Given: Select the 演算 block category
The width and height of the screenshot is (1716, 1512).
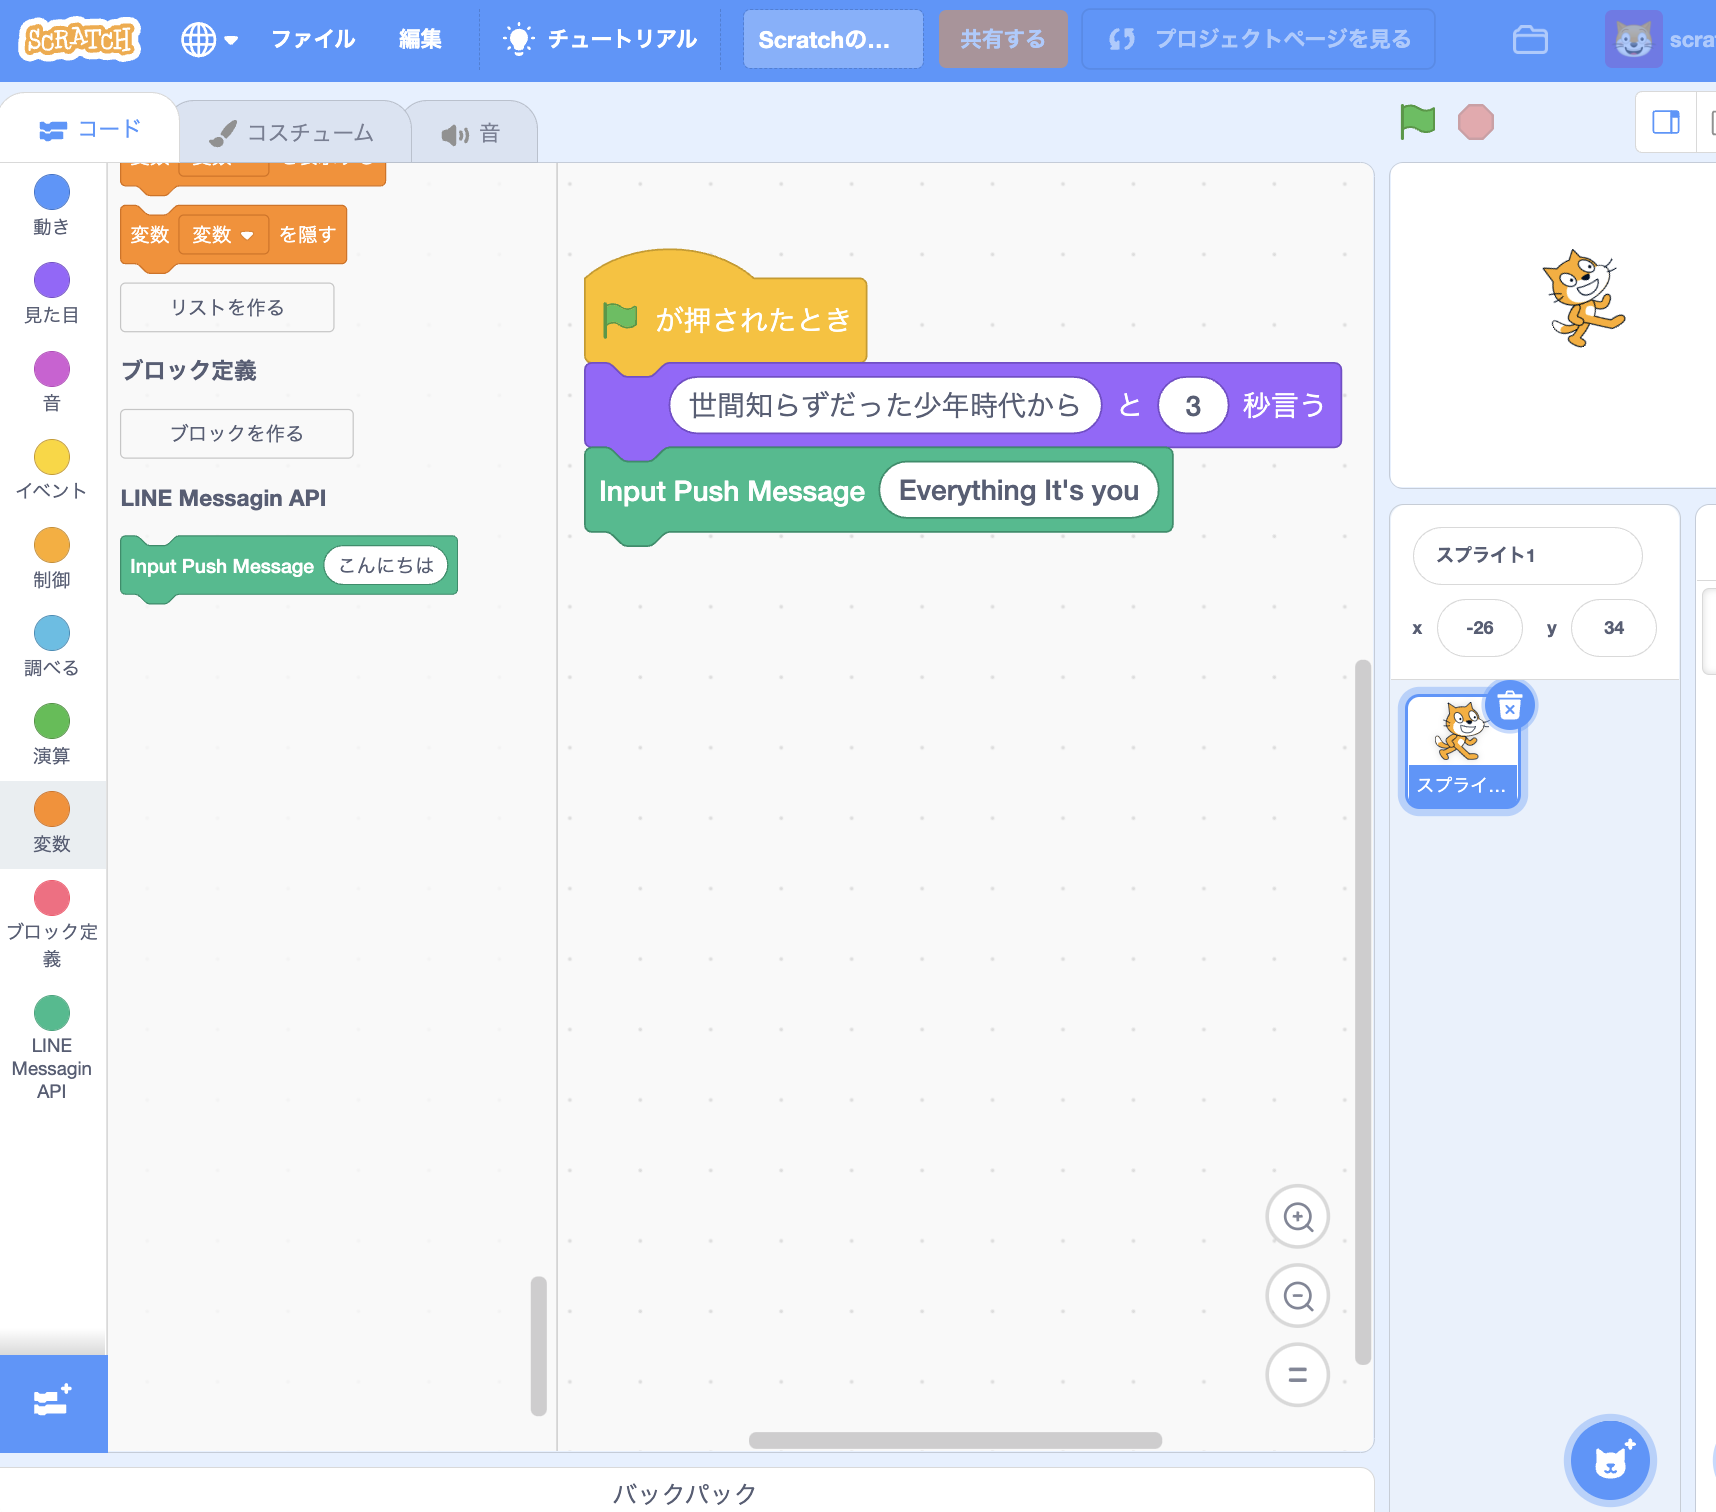Looking at the screenshot, I should [52, 734].
